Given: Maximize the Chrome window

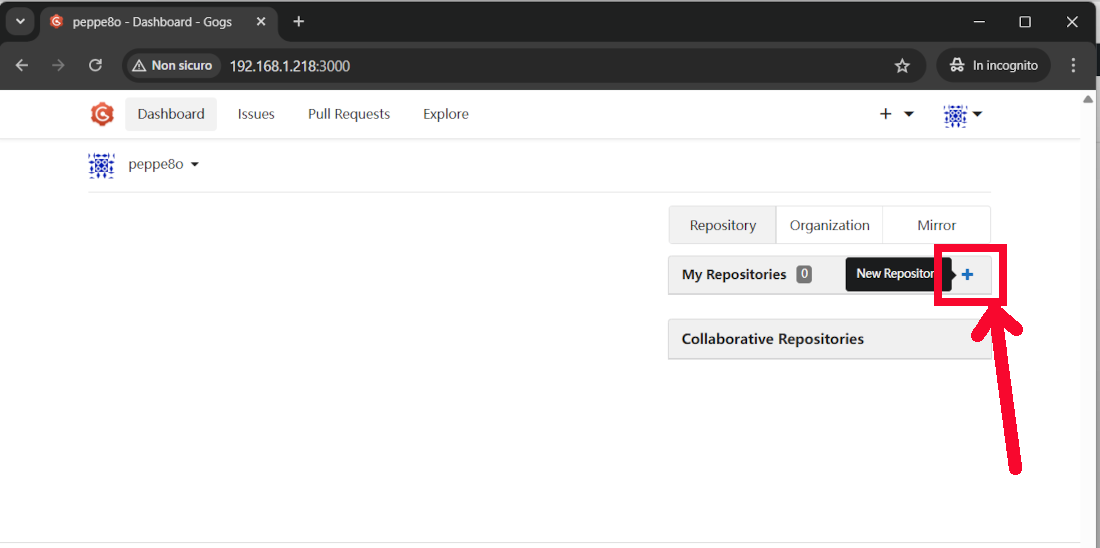Looking at the screenshot, I should 1025,22.
